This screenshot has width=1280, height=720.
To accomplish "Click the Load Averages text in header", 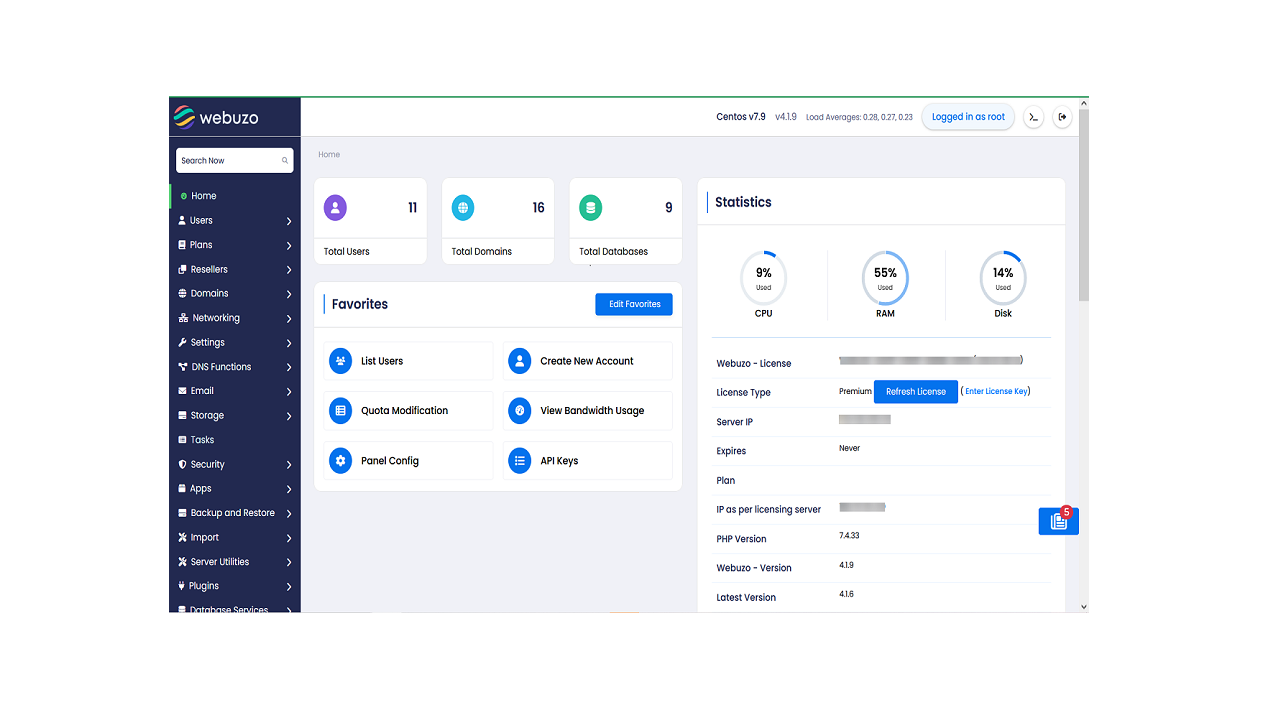I will pyautogui.click(x=859, y=117).
